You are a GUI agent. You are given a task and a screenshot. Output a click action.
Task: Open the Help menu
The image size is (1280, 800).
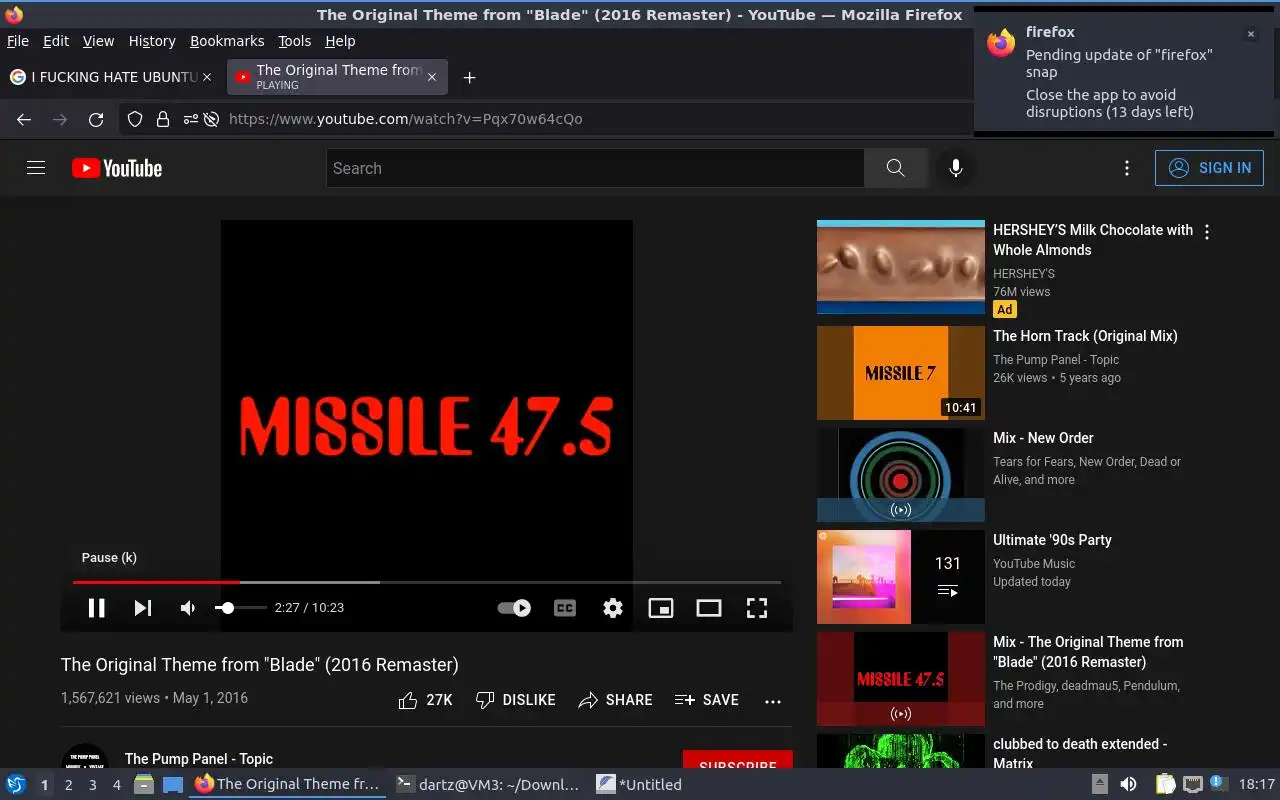pos(340,41)
